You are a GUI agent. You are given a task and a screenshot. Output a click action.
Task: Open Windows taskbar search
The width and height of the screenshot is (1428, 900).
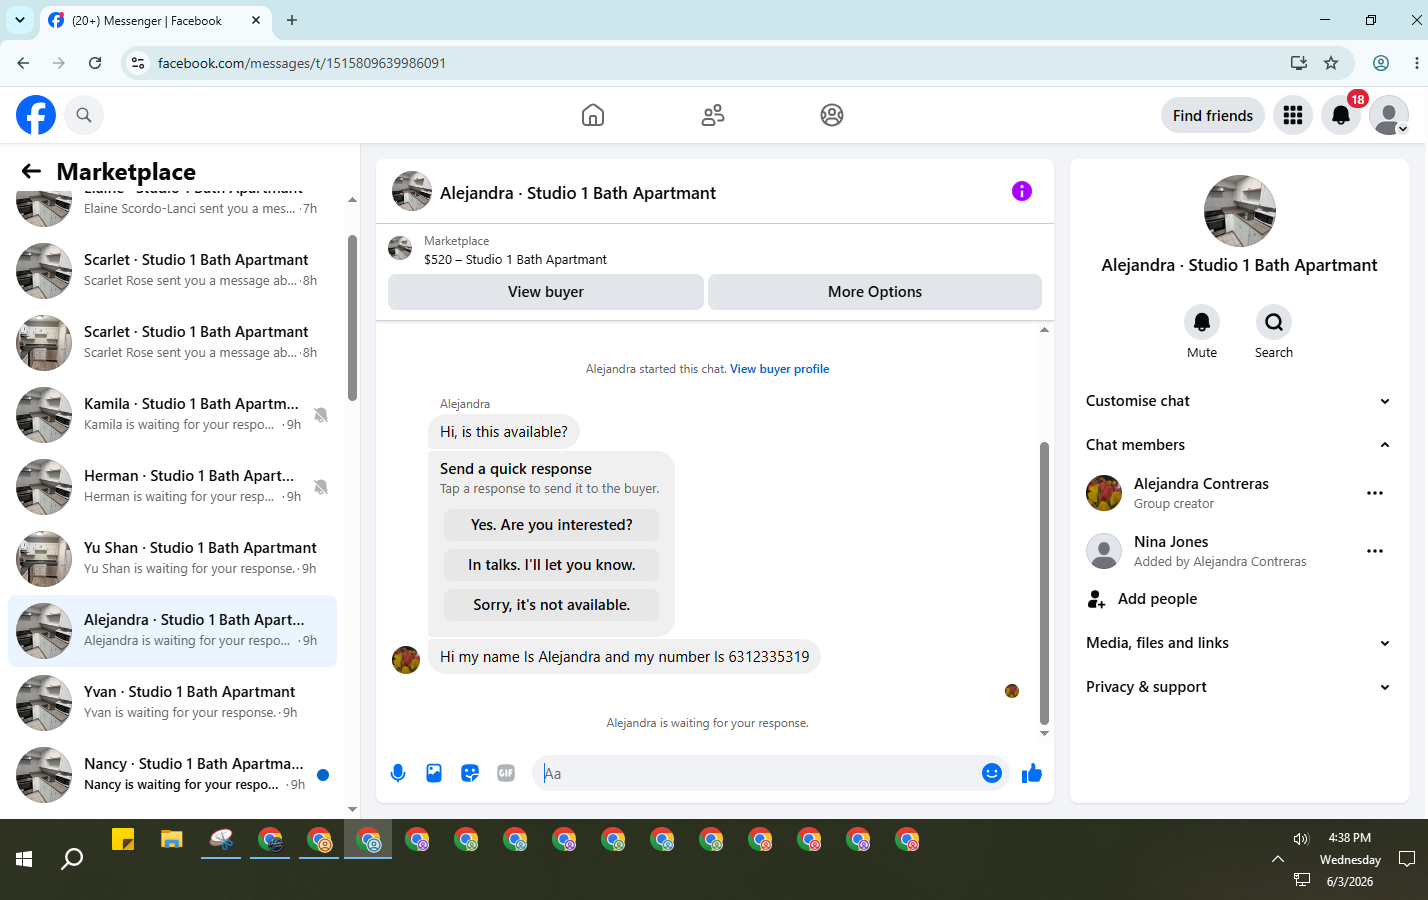point(72,859)
